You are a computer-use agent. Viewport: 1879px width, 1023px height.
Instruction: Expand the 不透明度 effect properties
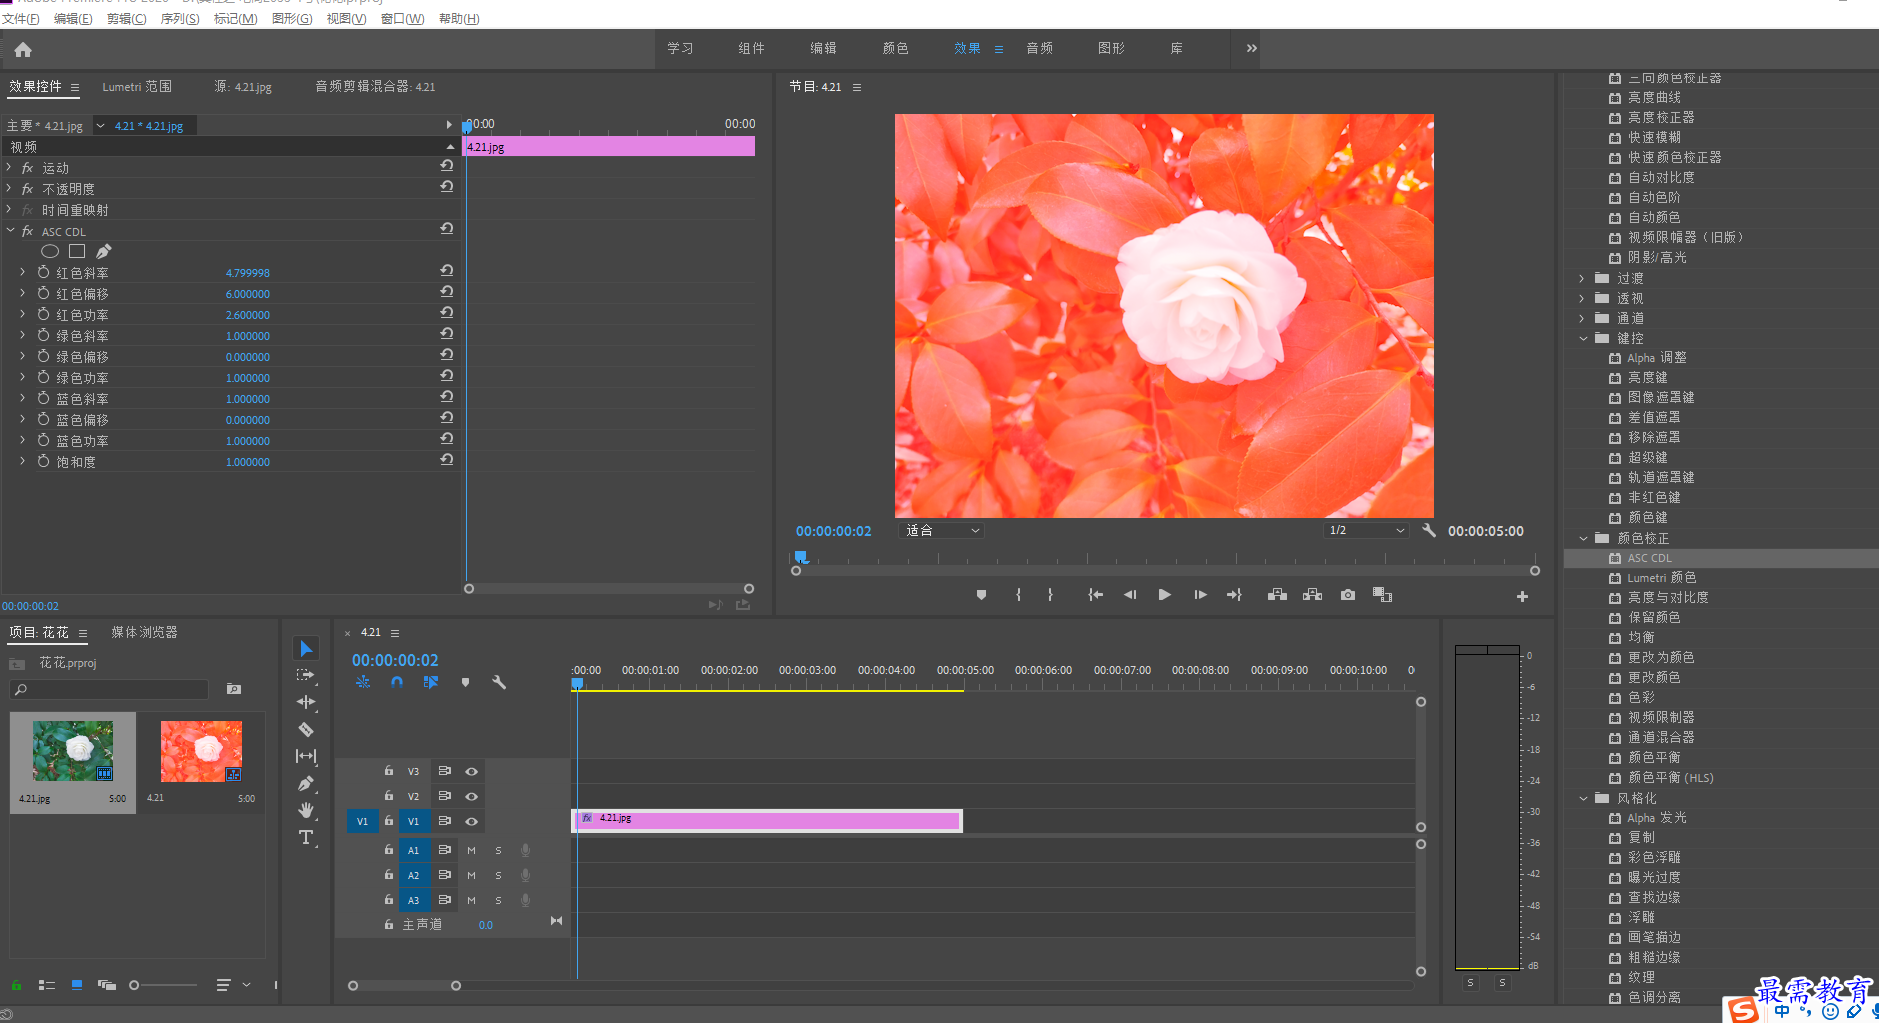(9, 188)
